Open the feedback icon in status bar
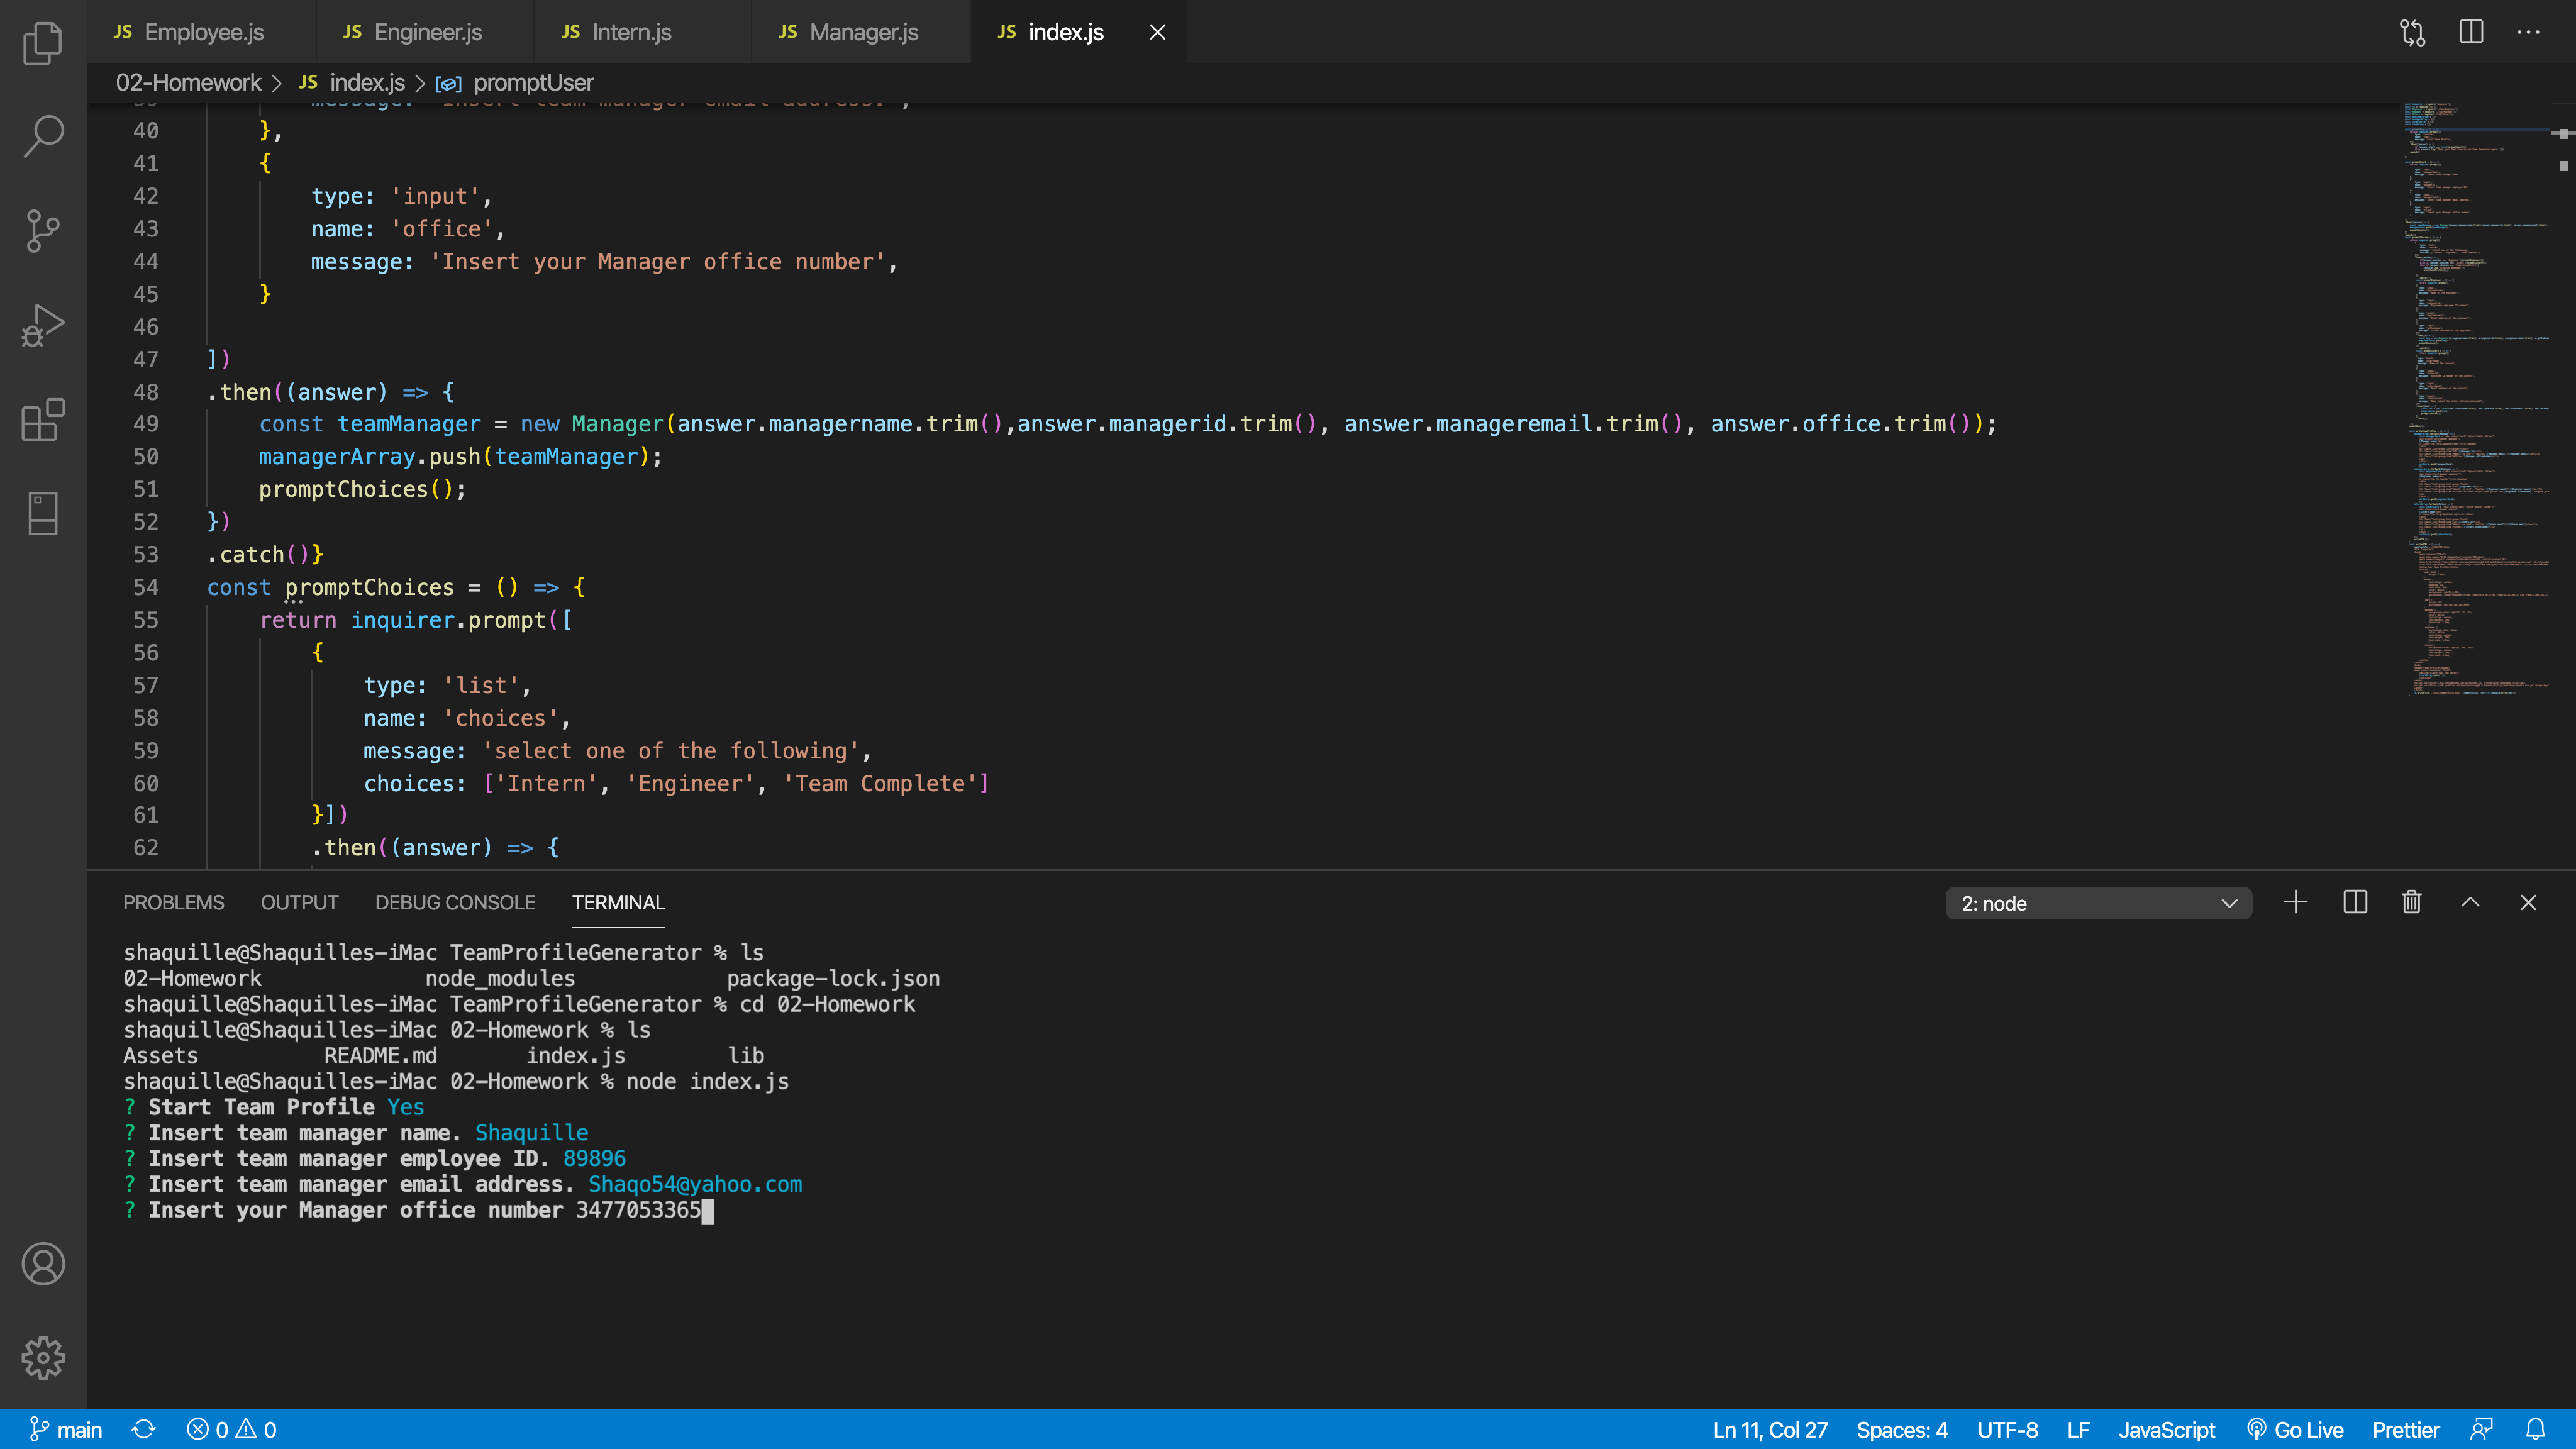Image resolution: width=2576 pixels, height=1449 pixels. [x=2481, y=1429]
